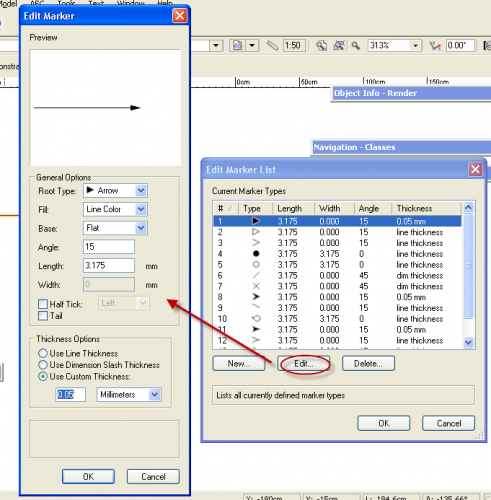
Task: Click the Angle input field
Action: (x=109, y=247)
